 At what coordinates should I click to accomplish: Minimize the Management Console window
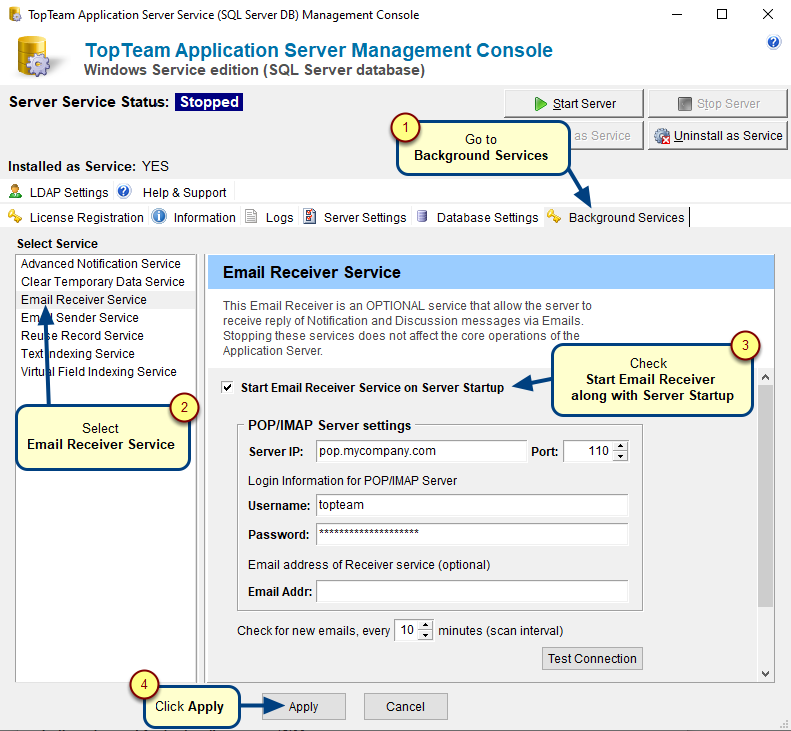[676, 15]
